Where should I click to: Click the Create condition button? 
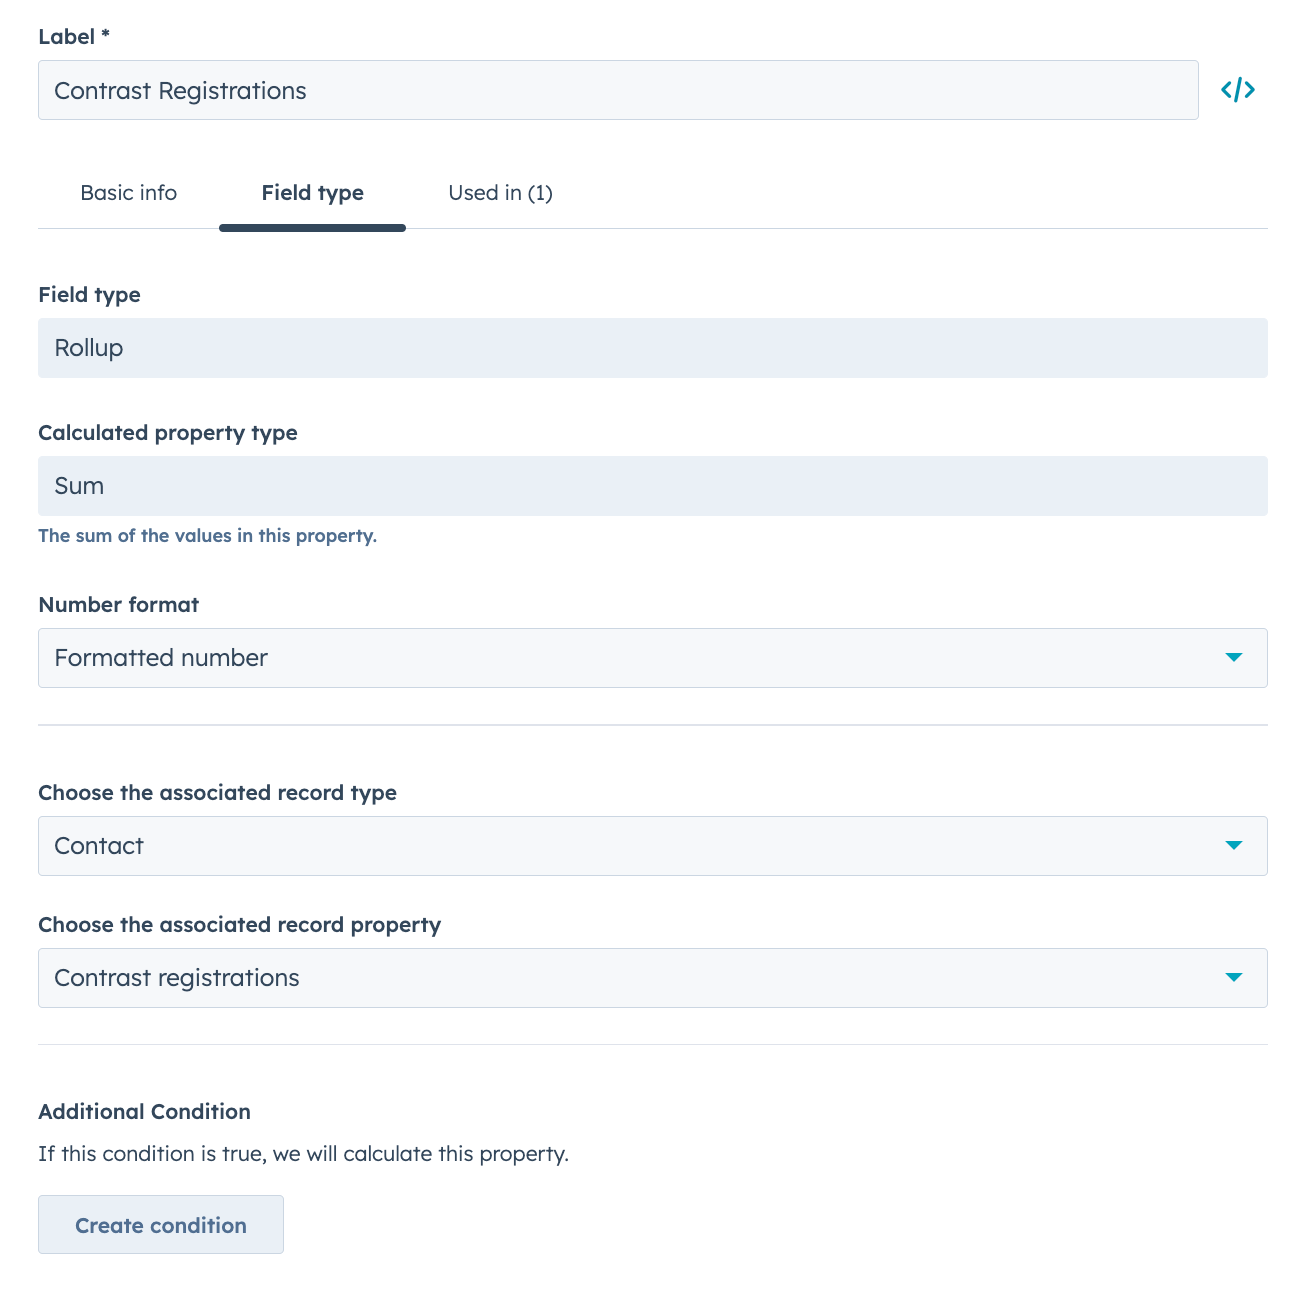(x=160, y=1224)
